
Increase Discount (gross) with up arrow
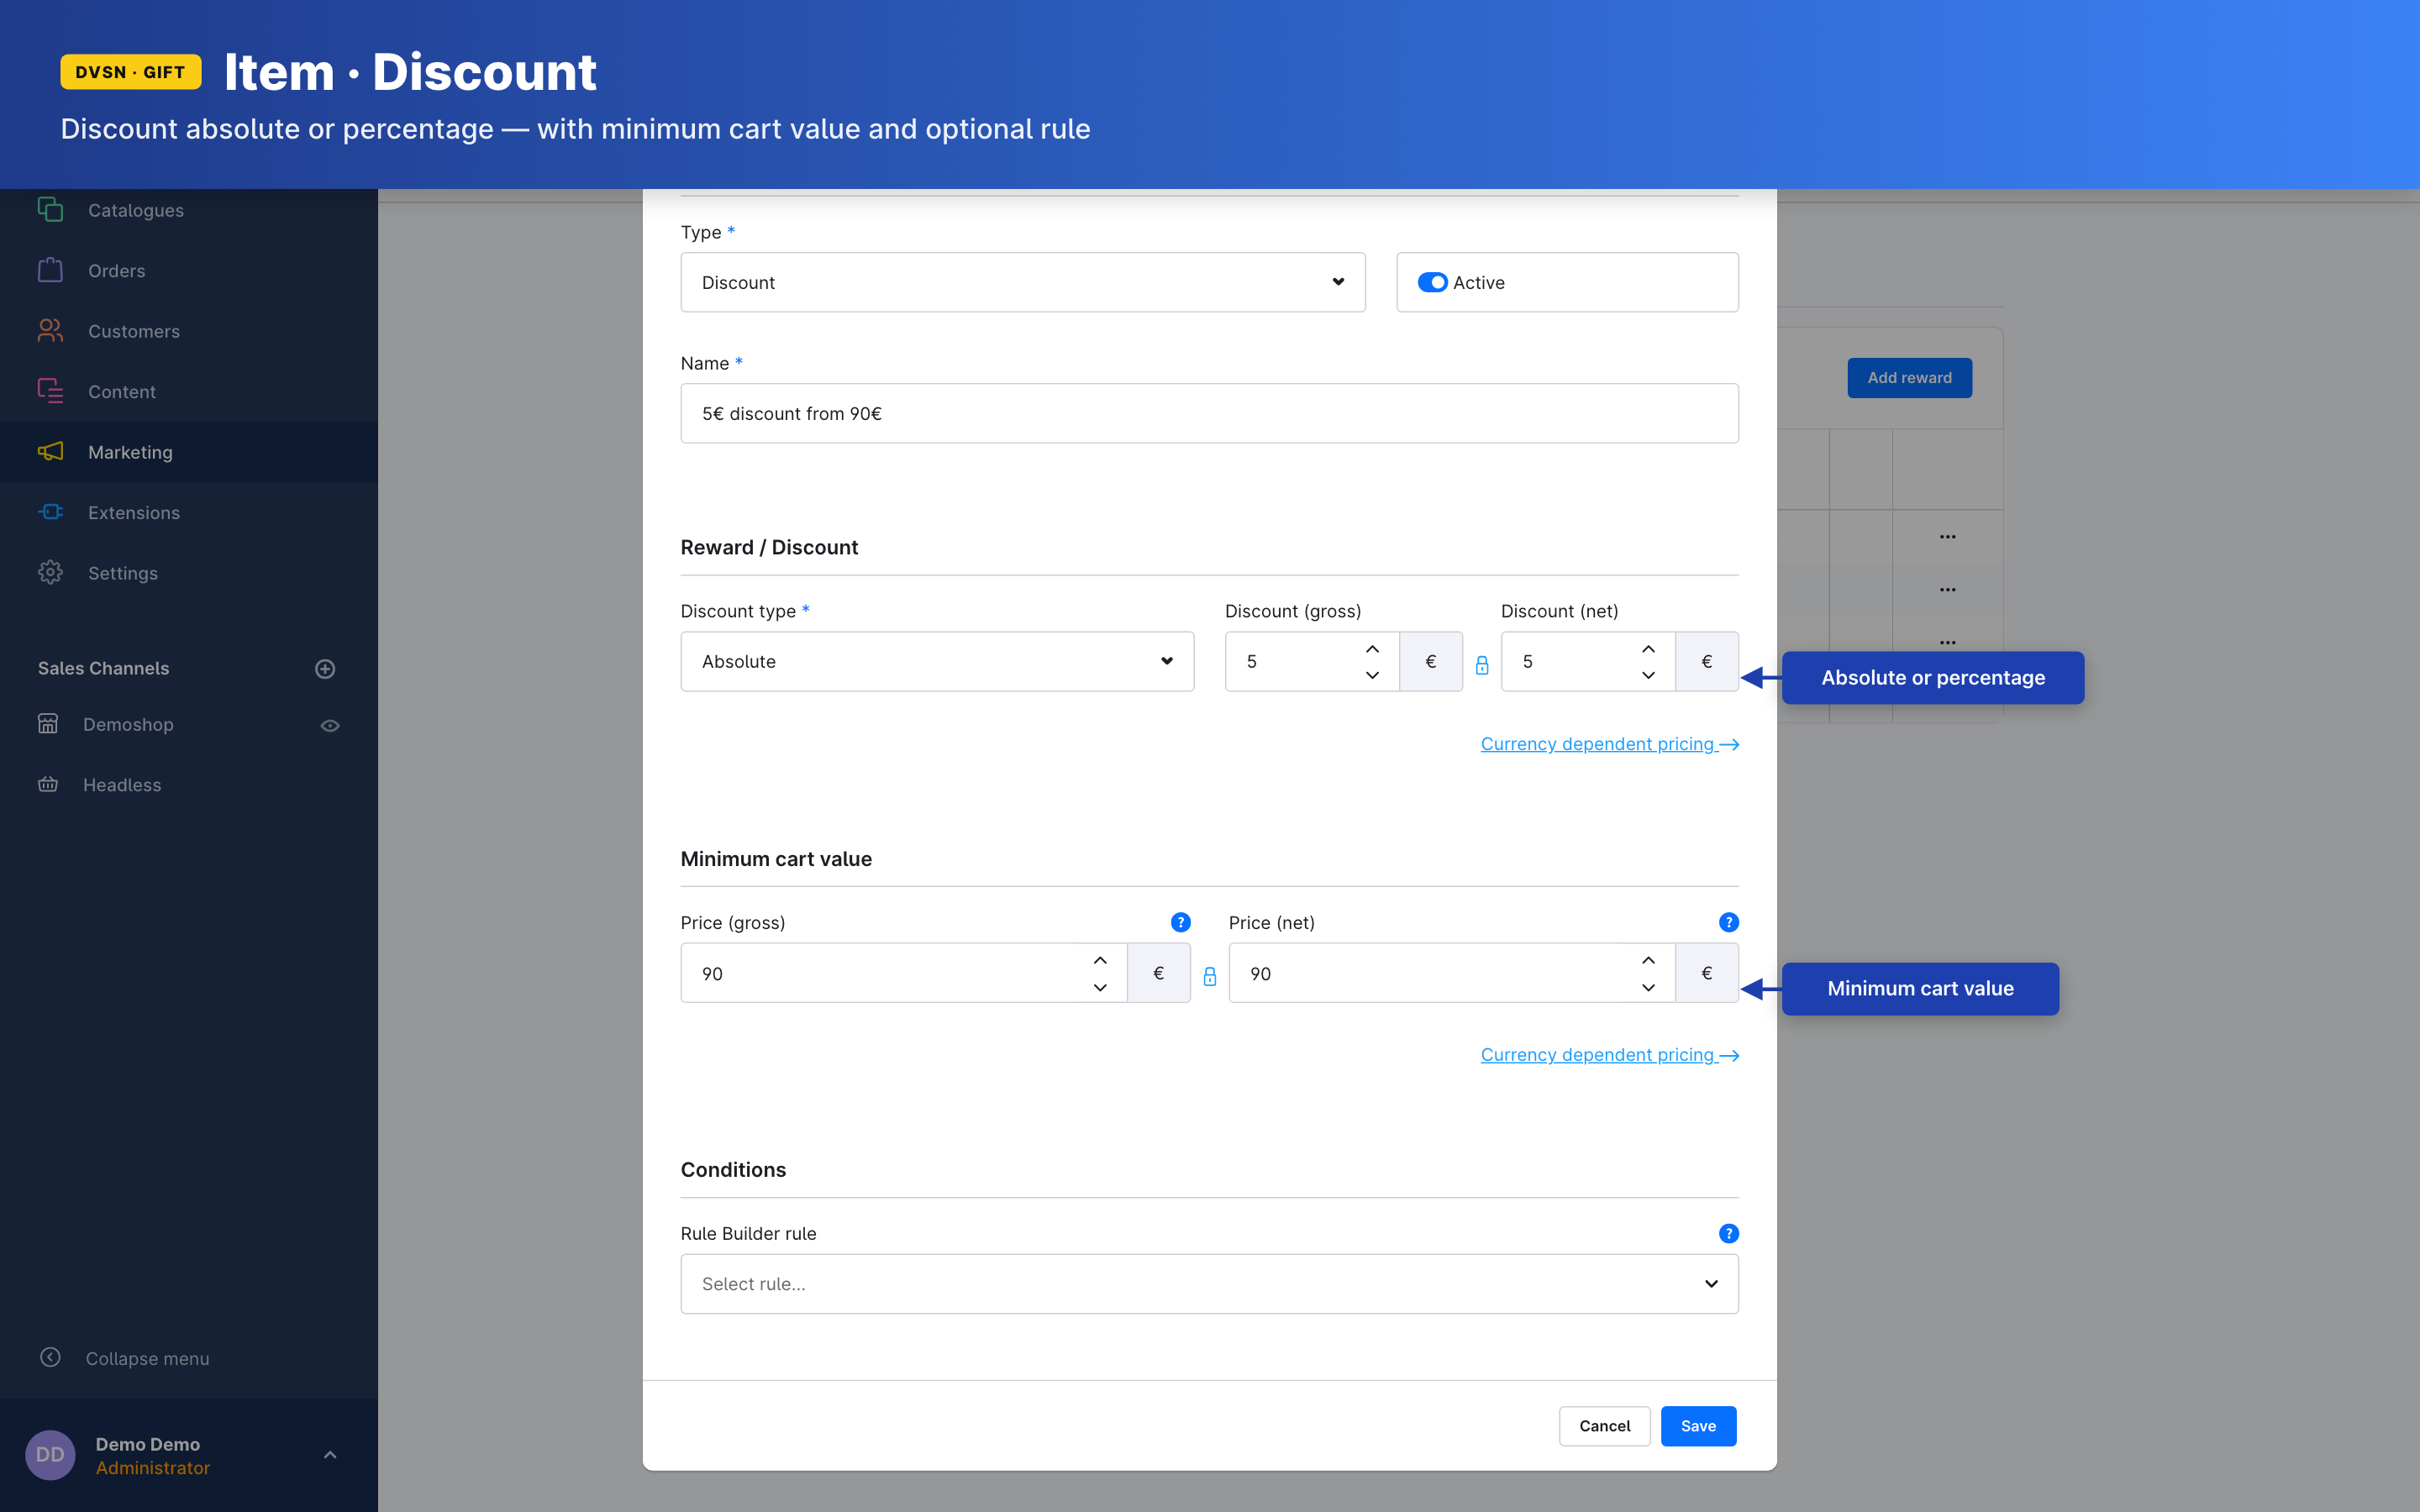coord(1372,649)
